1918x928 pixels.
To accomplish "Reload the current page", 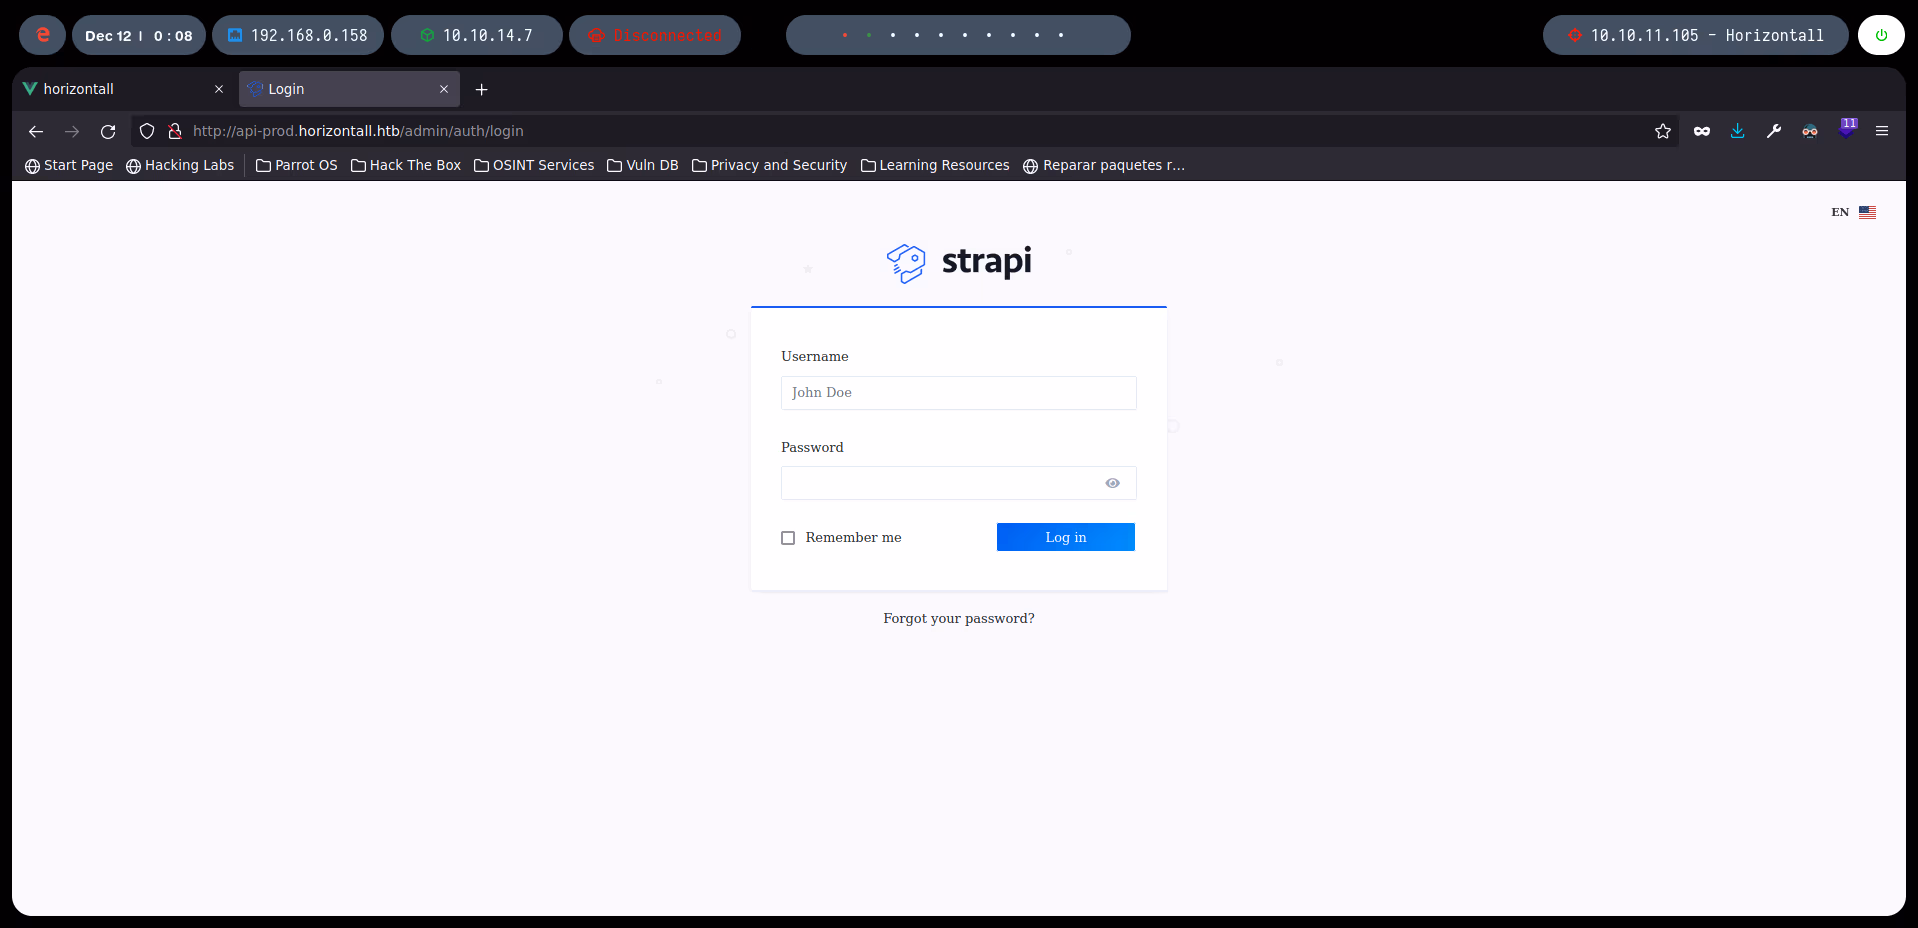I will coord(107,131).
